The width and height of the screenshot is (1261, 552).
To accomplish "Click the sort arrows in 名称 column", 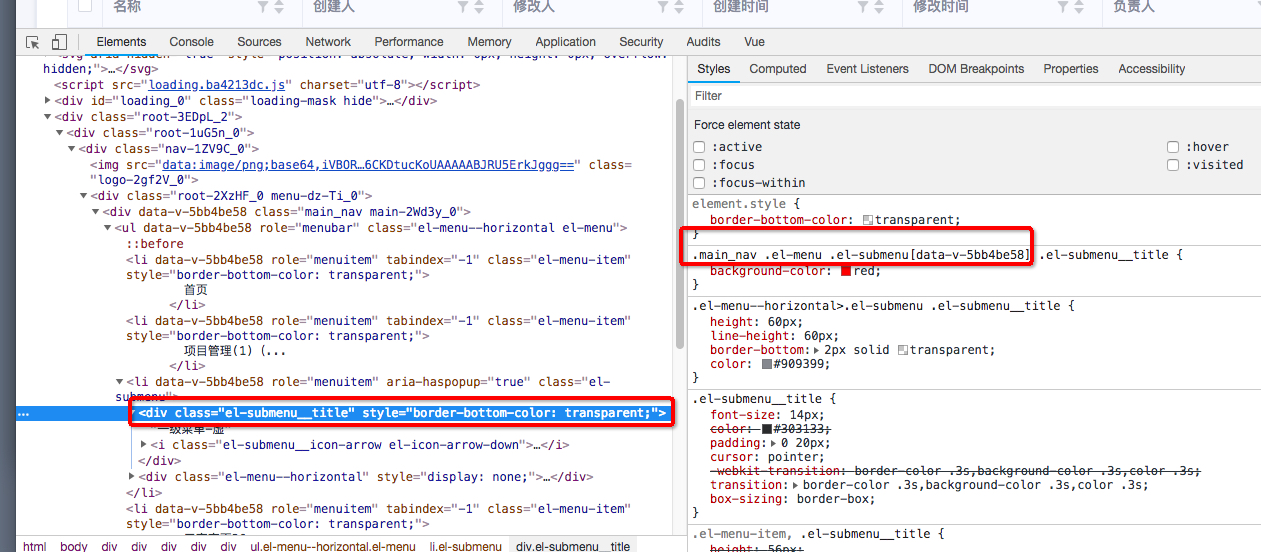I will click(x=278, y=7).
